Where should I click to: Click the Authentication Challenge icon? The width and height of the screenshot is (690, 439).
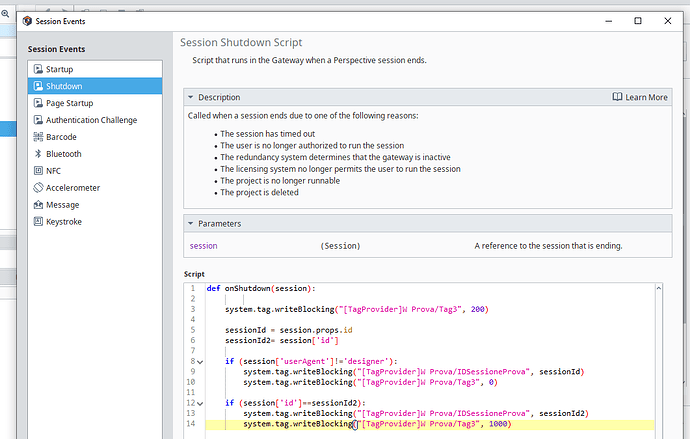(x=38, y=120)
